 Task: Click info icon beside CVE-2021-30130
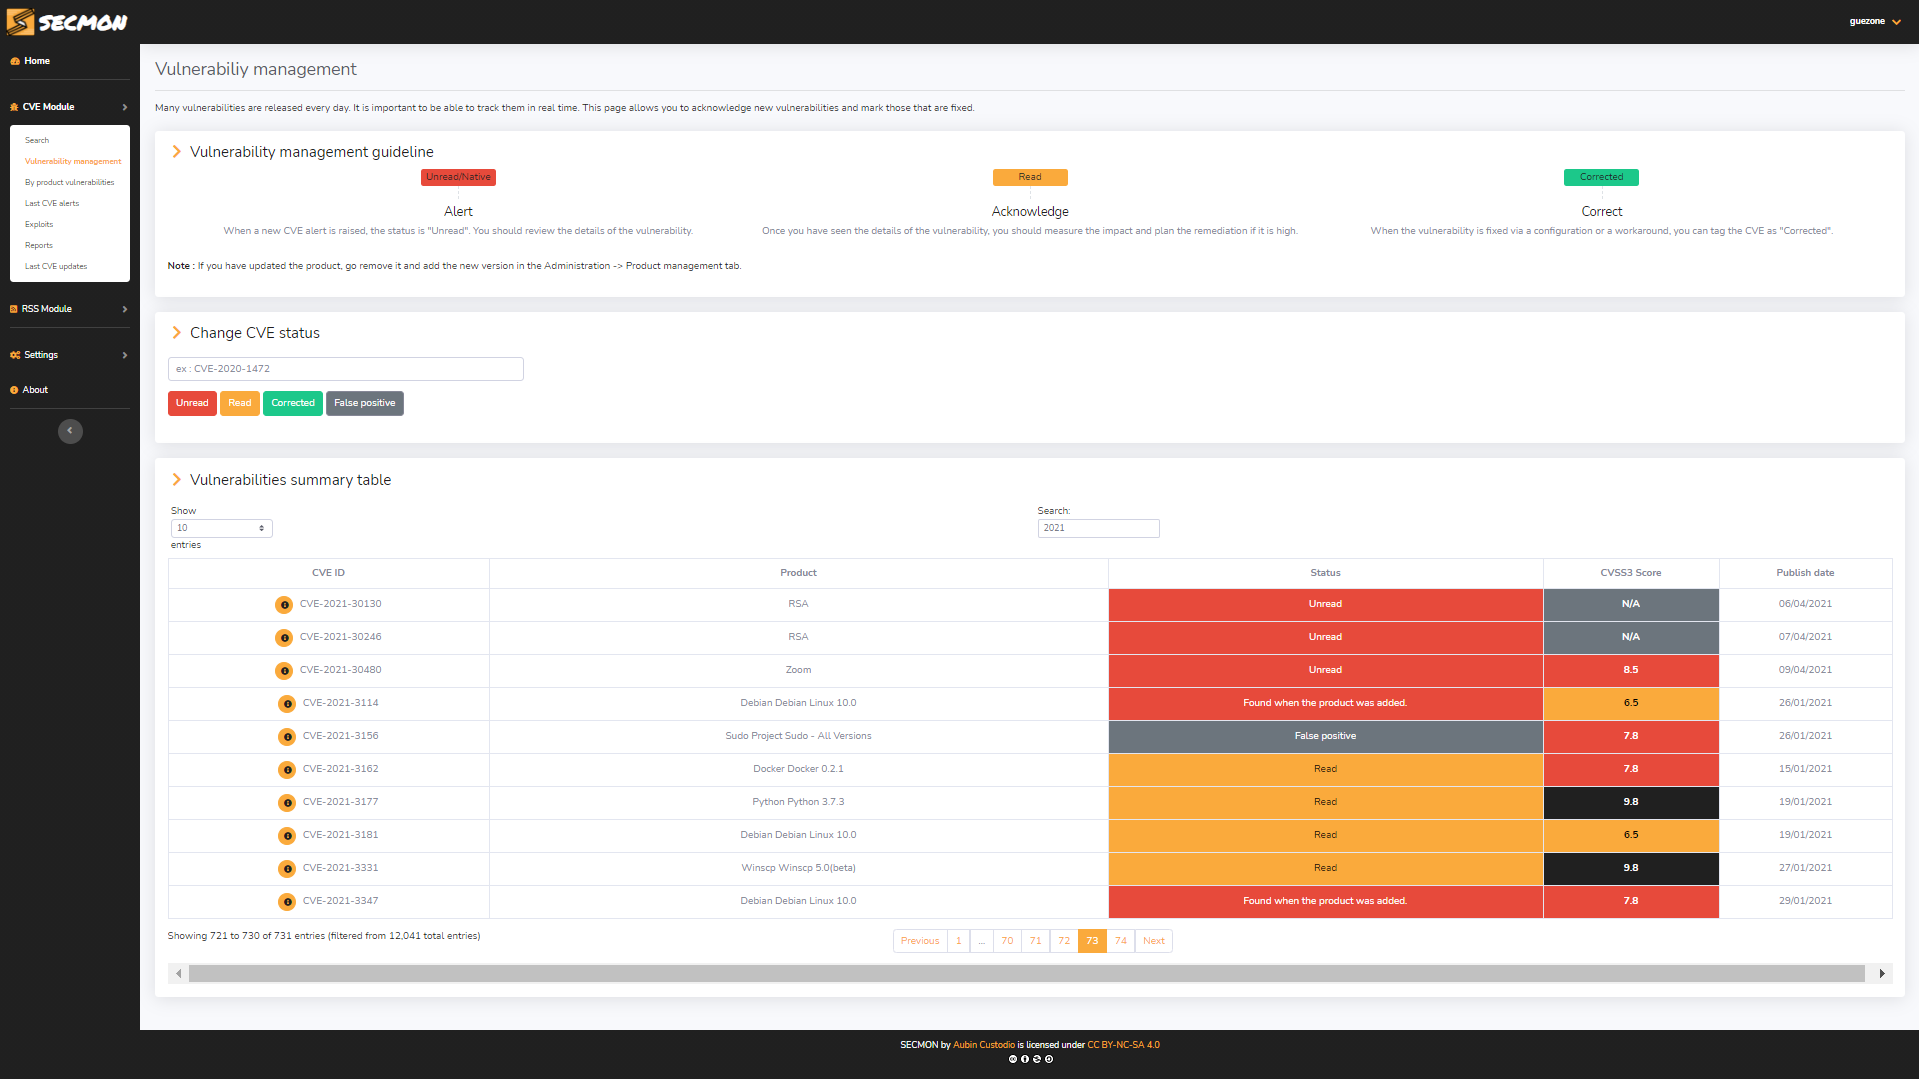pyautogui.click(x=284, y=605)
